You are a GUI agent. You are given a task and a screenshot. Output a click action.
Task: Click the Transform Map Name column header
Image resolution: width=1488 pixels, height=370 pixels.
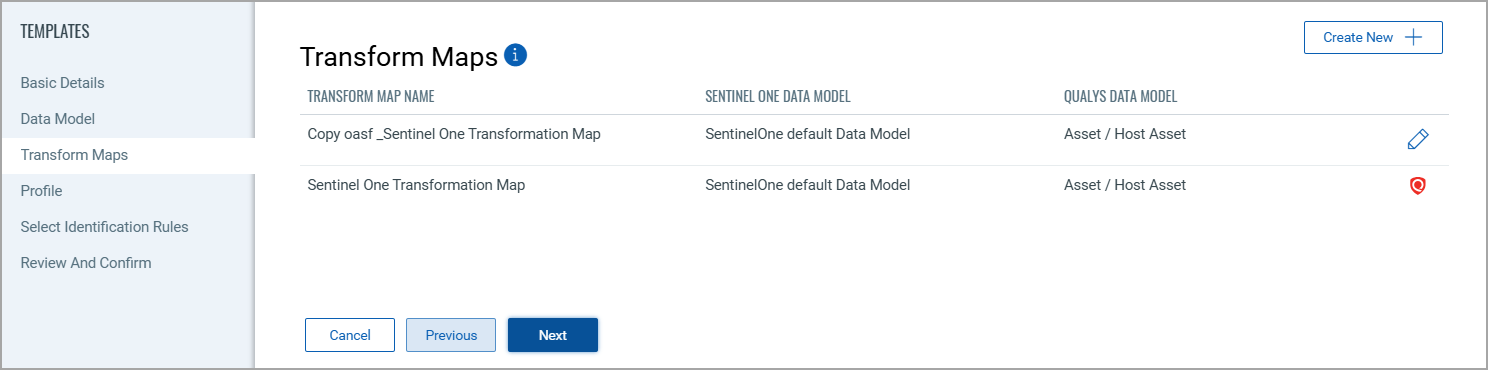coord(371,97)
